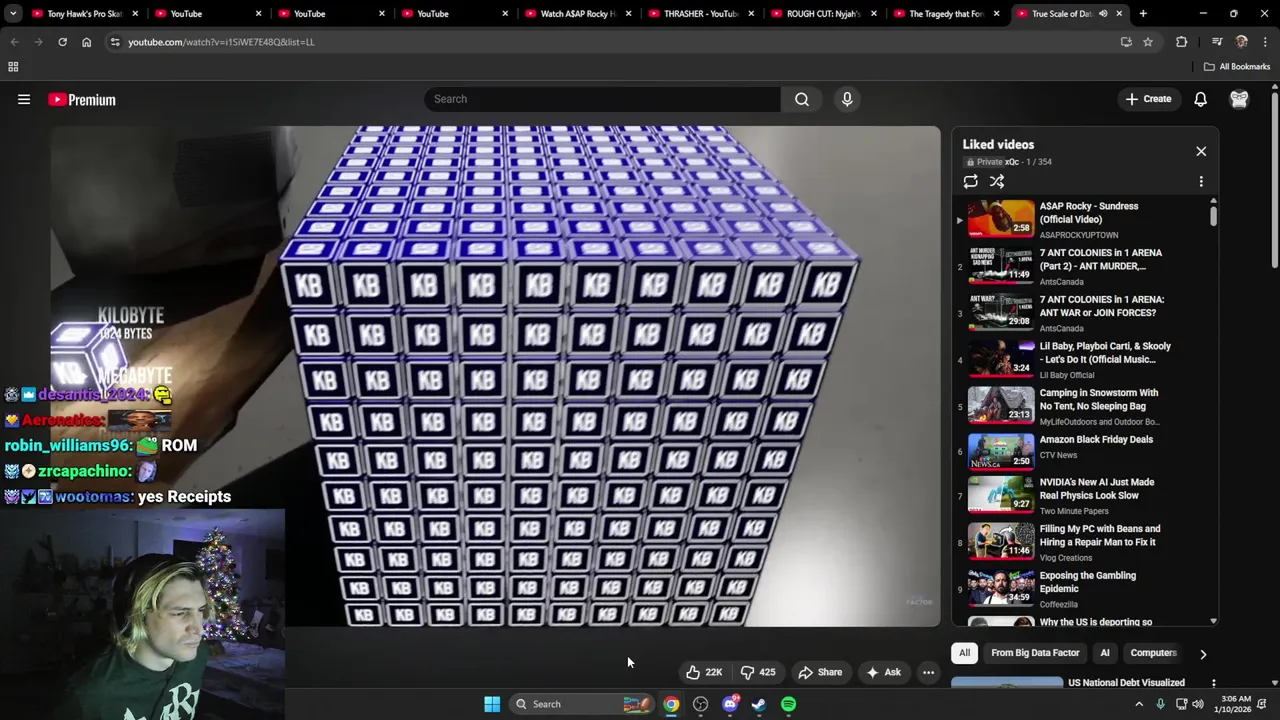Image resolution: width=1280 pixels, height=720 pixels.
Task: Bookmark this page with star icon
Action: point(1148,42)
